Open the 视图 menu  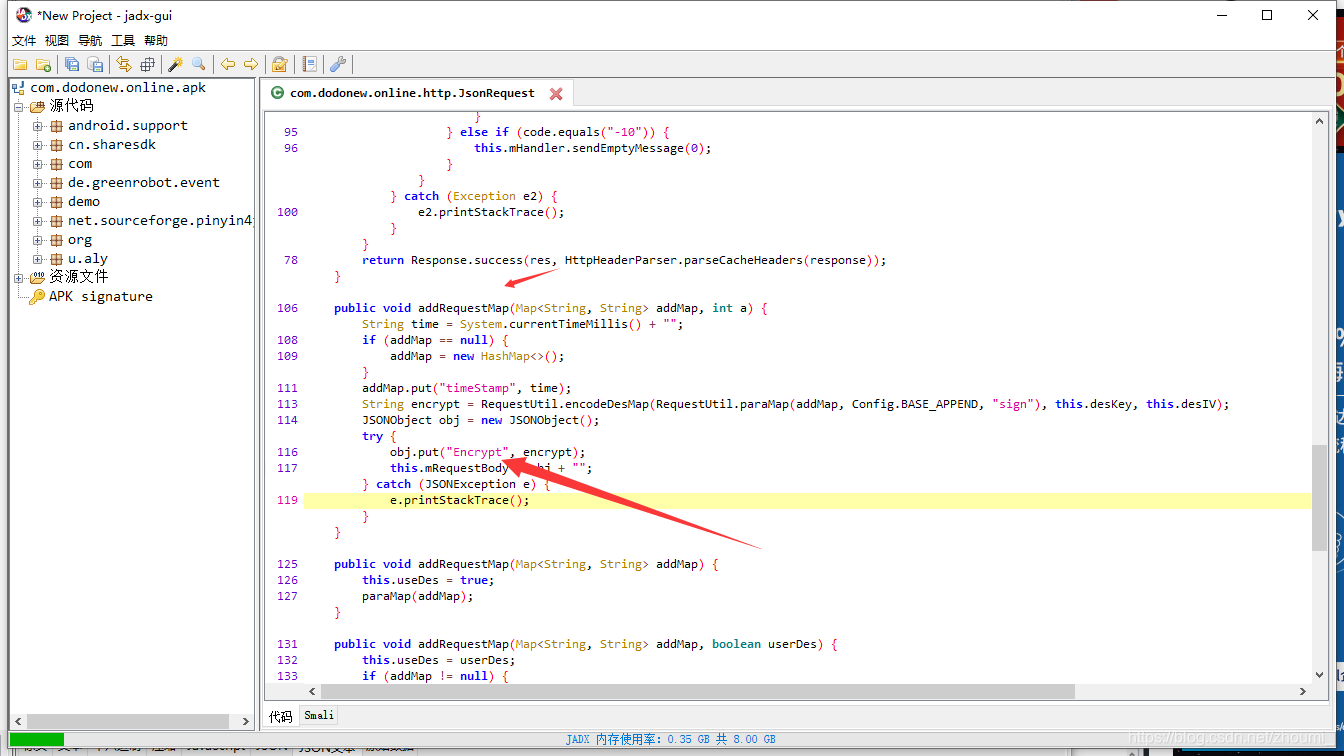coord(57,40)
